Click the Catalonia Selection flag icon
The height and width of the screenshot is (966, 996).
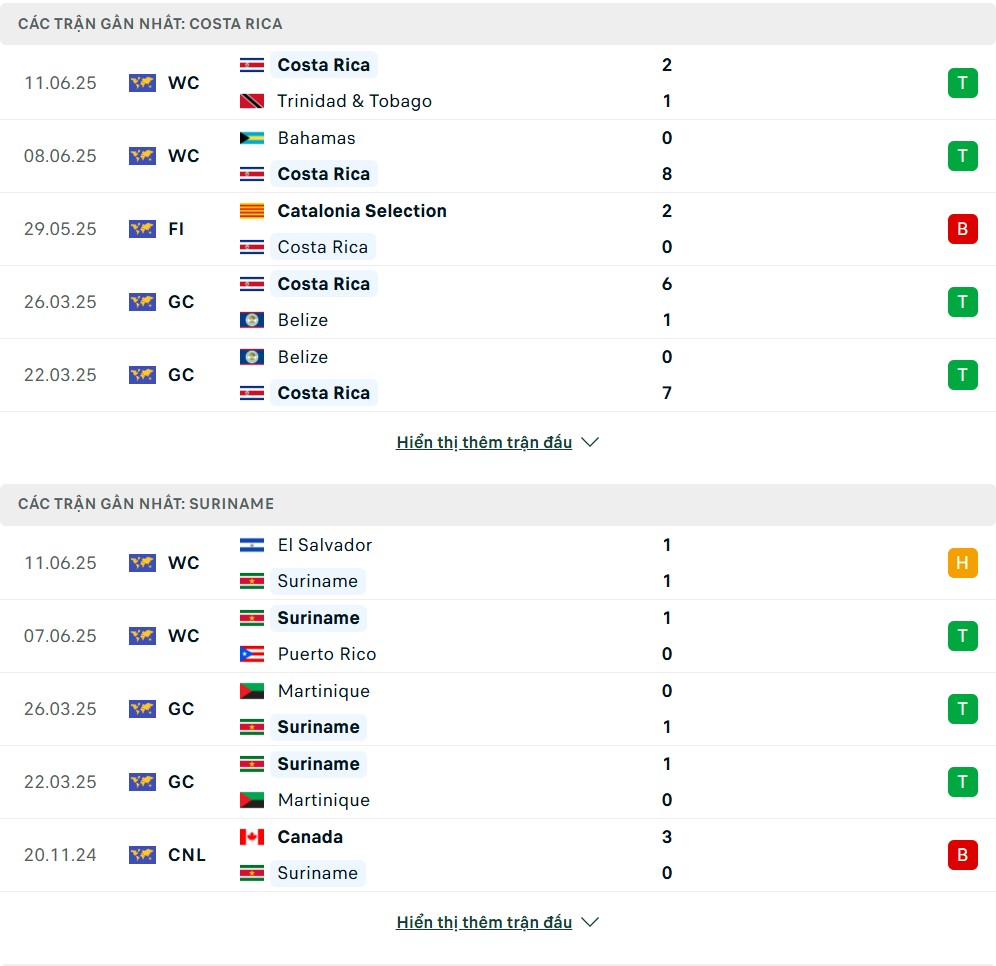coord(252,211)
